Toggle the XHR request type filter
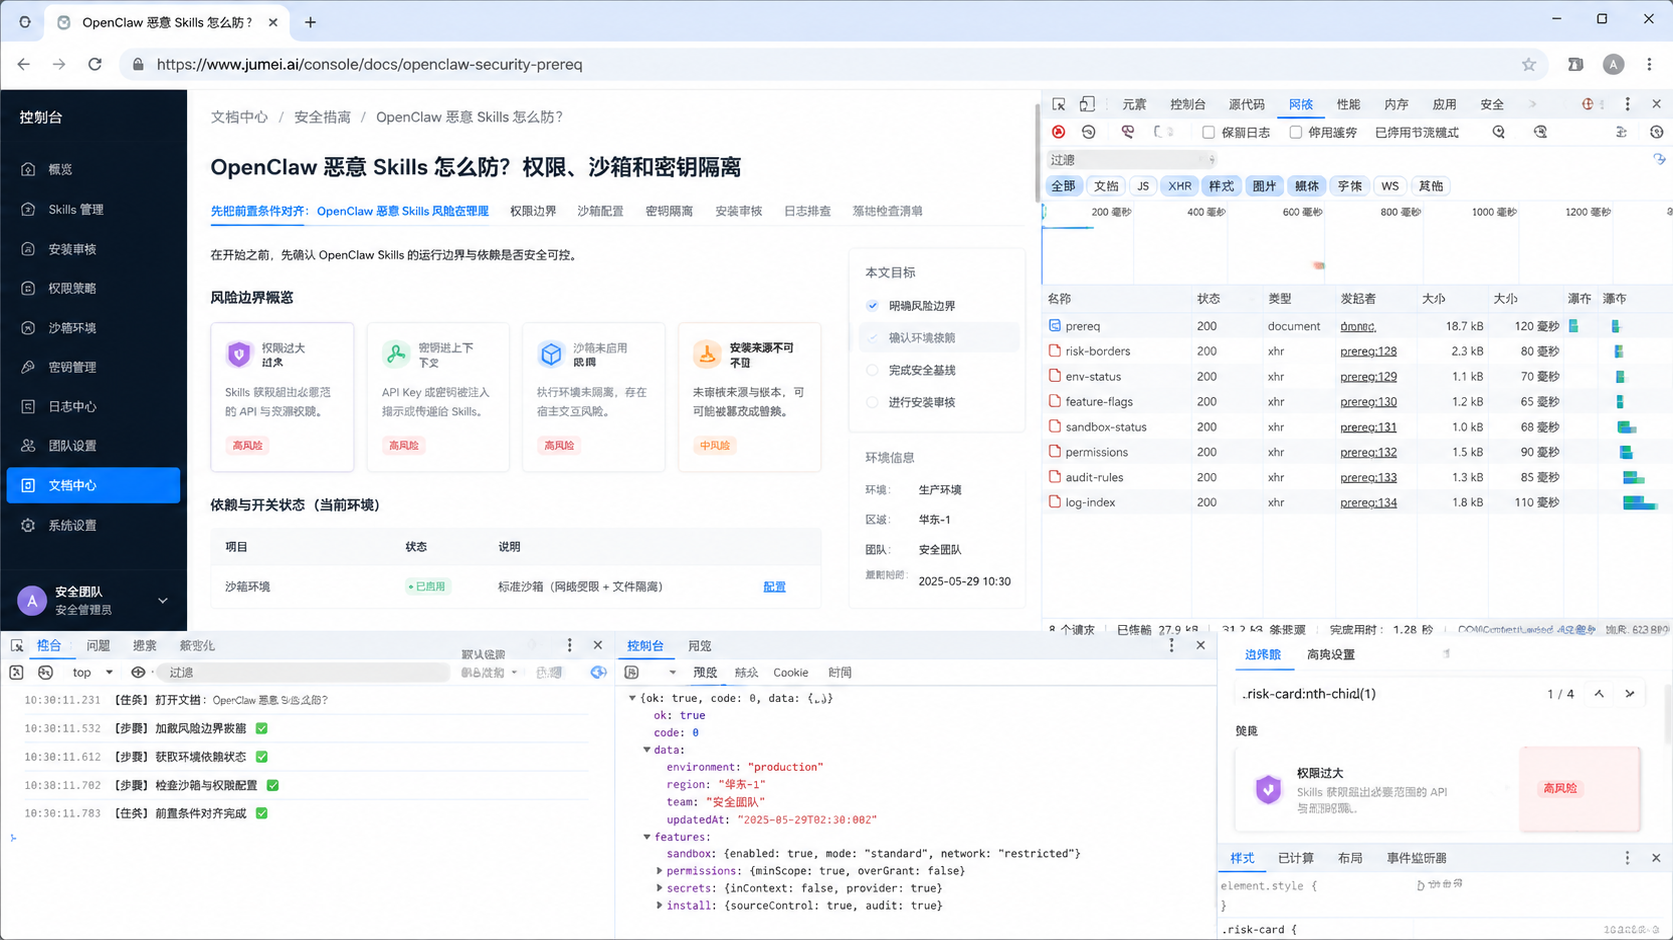Image resolution: width=1673 pixels, height=940 pixels. tap(1180, 186)
